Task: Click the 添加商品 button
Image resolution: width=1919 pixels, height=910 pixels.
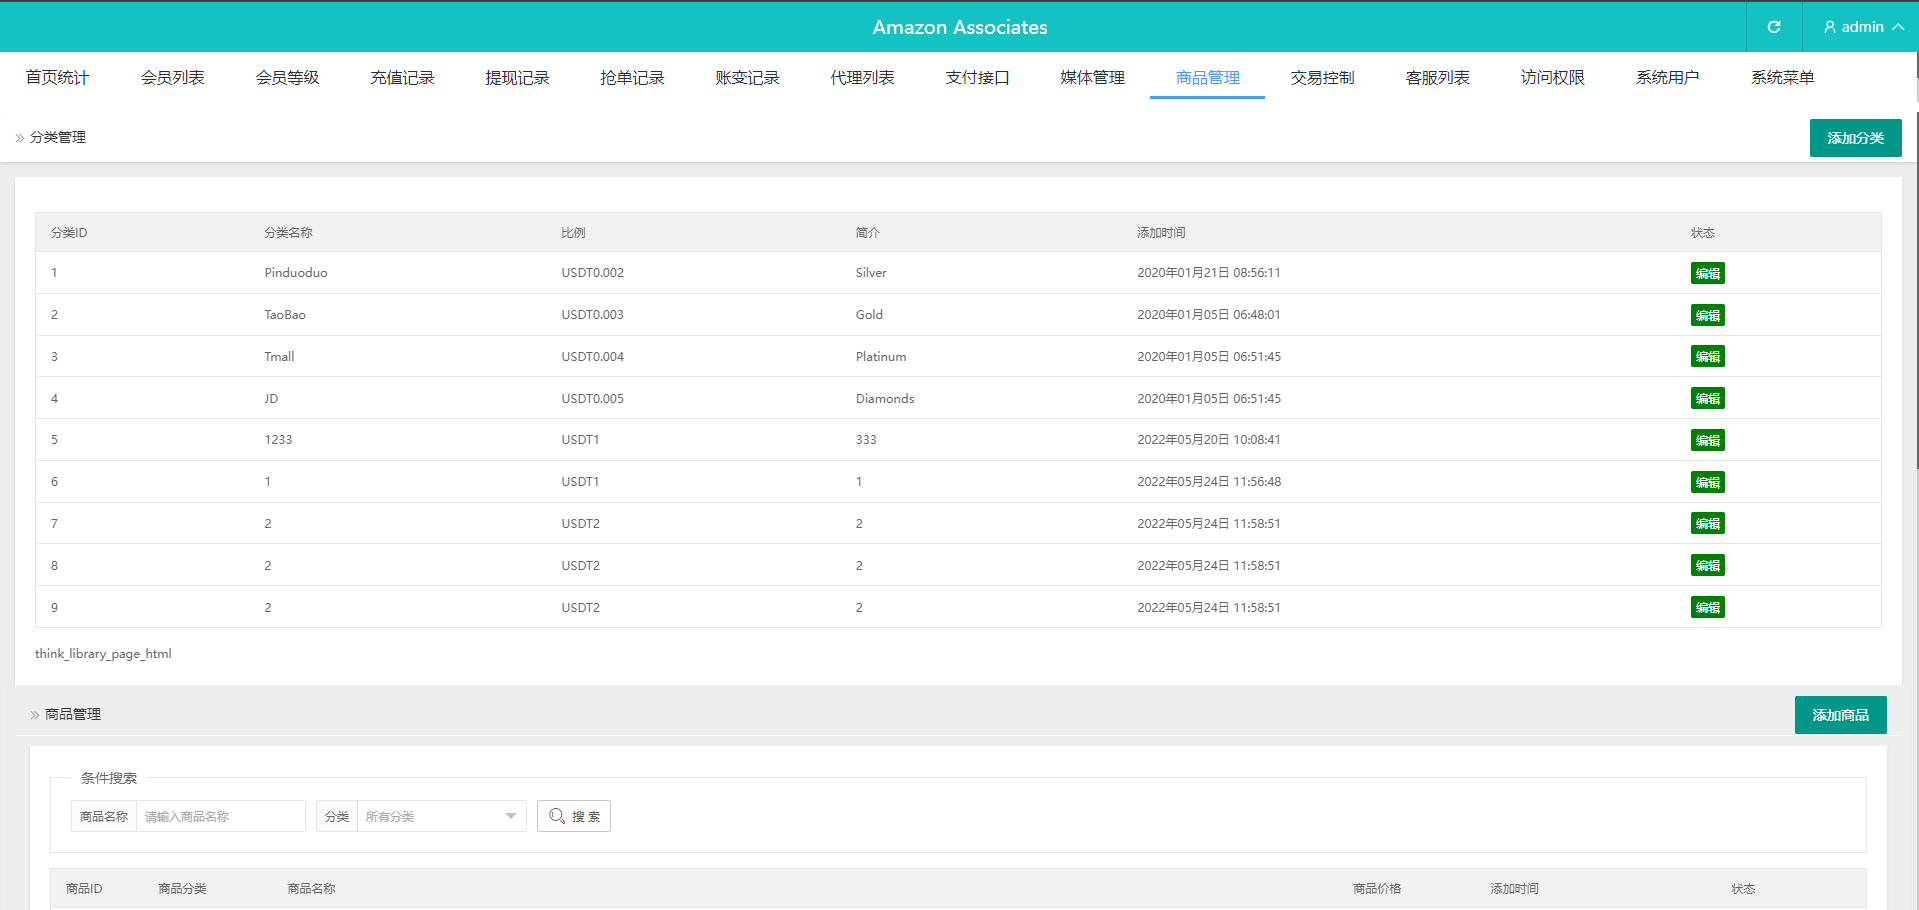Action: tap(1840, 715)
